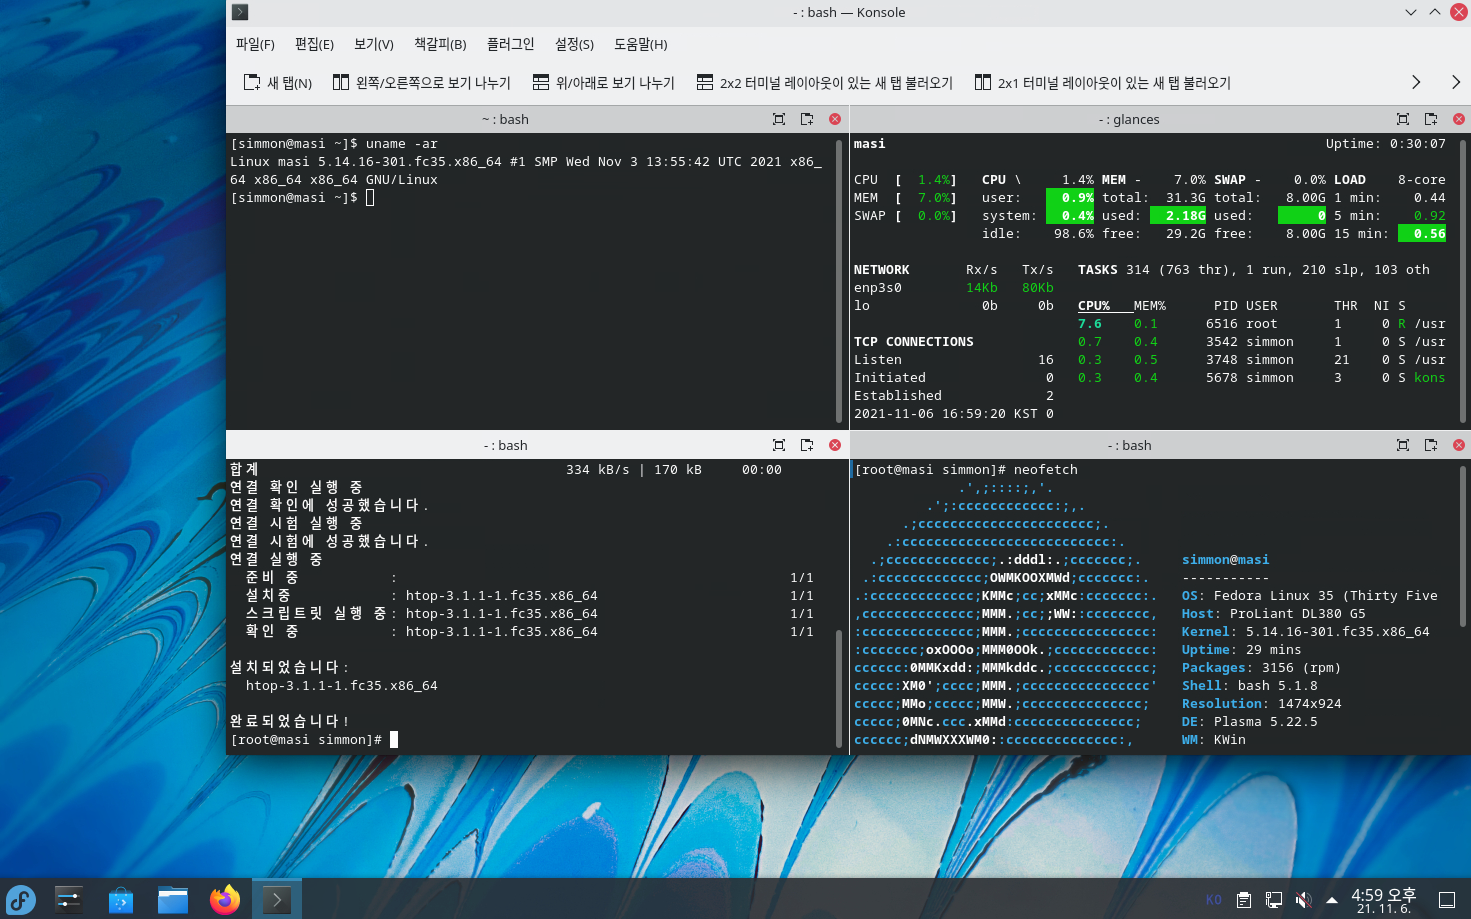Open the 플러그인 menu

[x=511, y=44]
